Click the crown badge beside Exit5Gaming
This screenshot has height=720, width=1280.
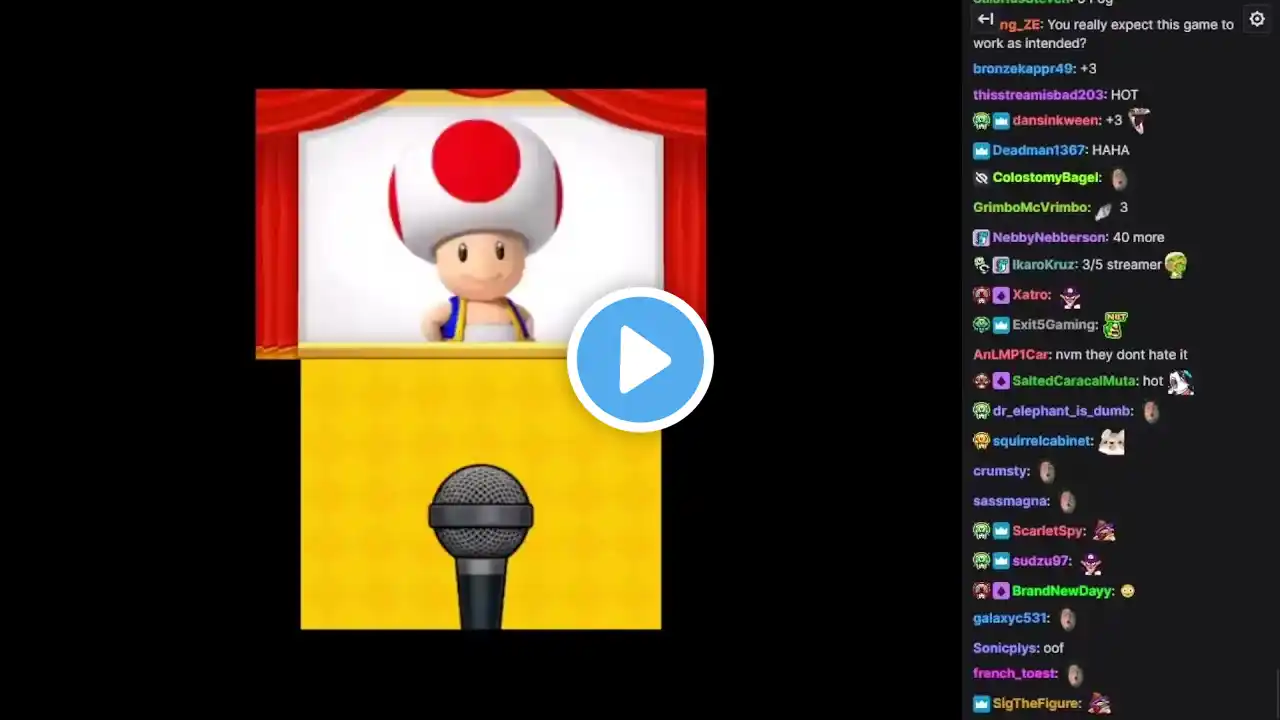tap(1001, 325)
